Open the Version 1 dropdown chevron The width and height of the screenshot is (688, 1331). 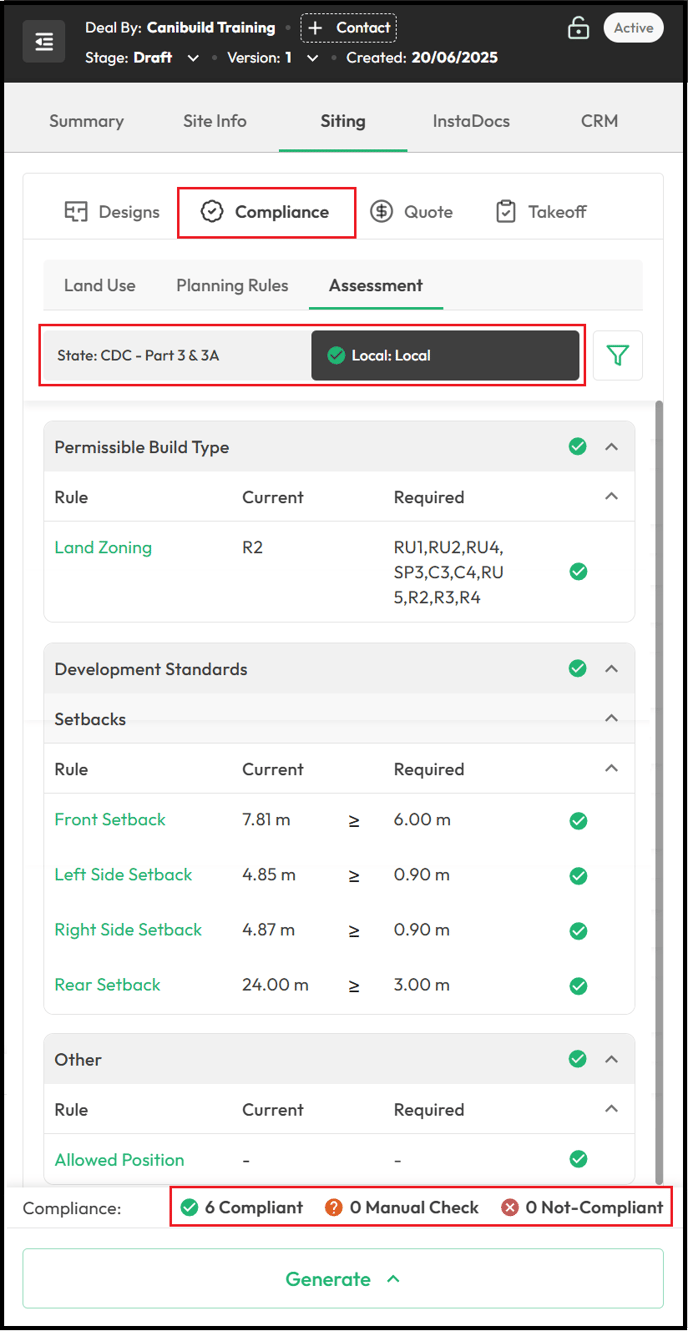coord(312,58)
